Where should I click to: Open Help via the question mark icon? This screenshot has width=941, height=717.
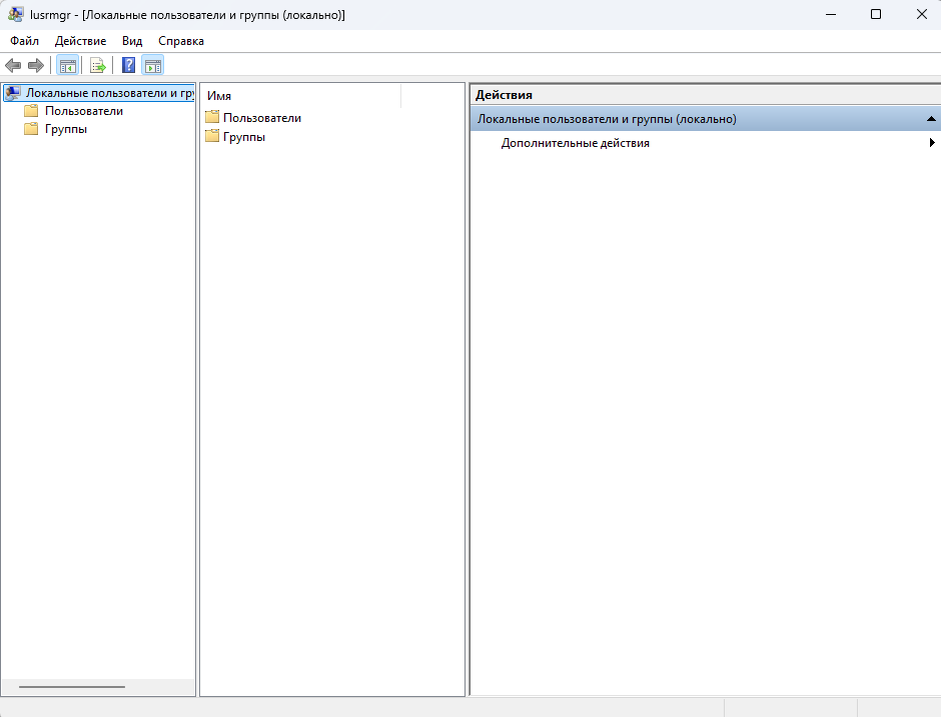click(128, 65)
